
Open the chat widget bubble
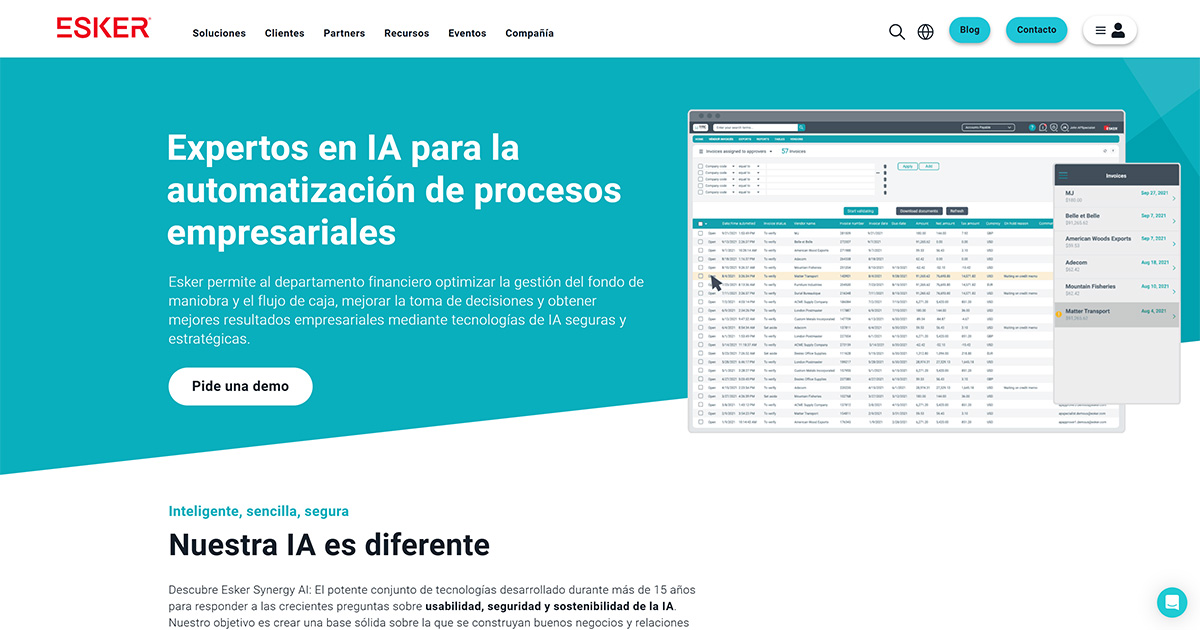point(1172,602)
